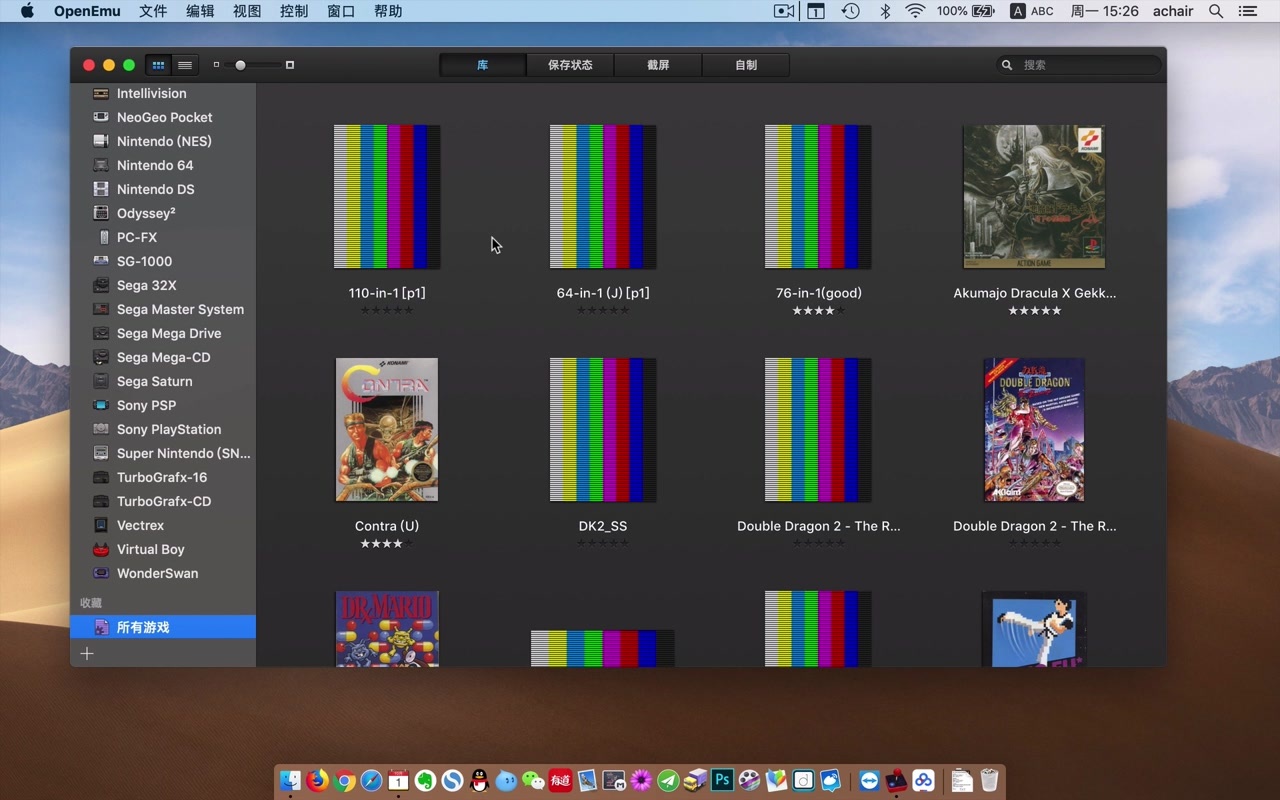Select the Dr. Mario cover art
This screenshot has height=800, width=1280.
tap(387, 629)
